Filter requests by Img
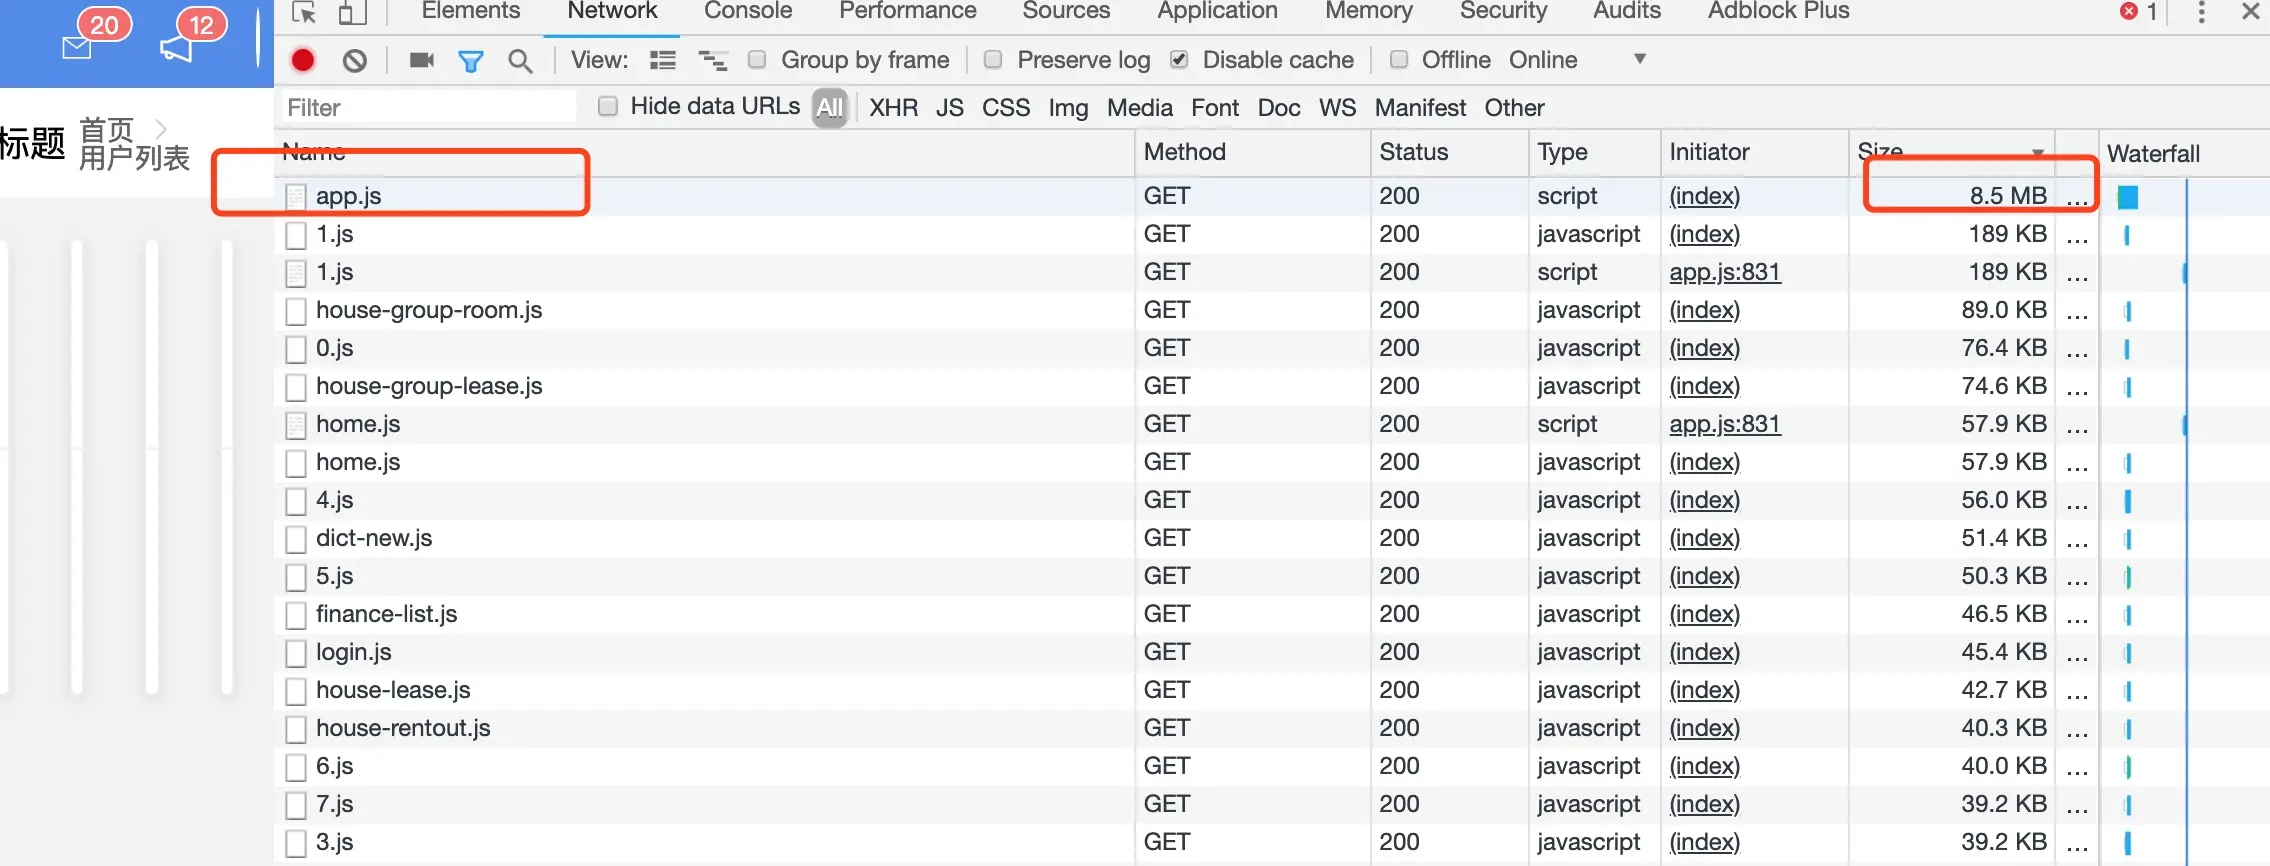Image resolution: width=2270 pixels, height=866 pixels. tap(1068, 108)
